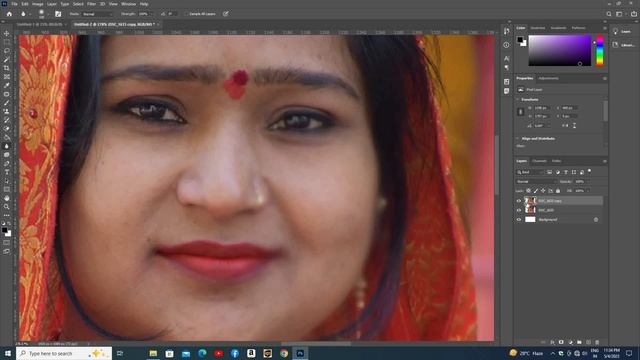Toggle link width and height in Transform
Viewport: 640px width, 360px height.
520,112
